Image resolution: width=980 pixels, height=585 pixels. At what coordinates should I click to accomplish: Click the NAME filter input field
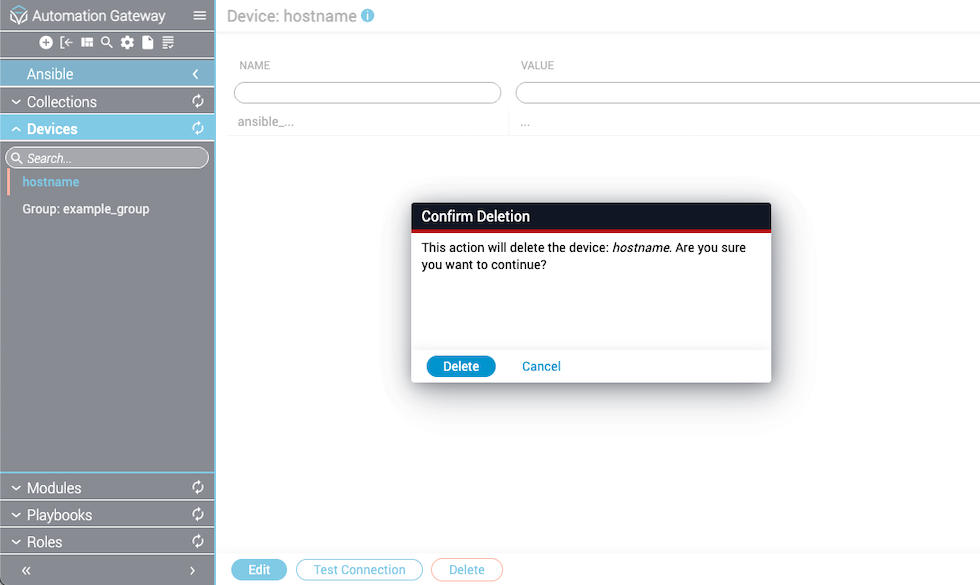click(x=368, y=93)
